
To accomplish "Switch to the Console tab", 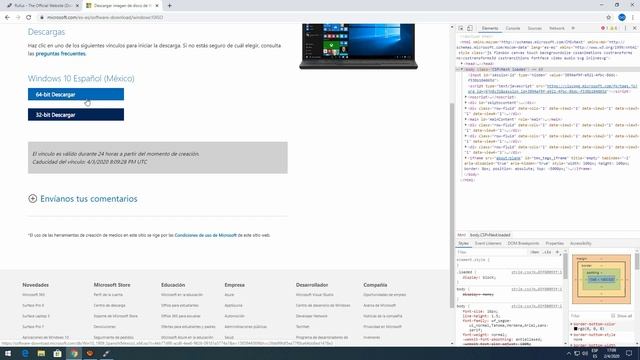I will 513,28.
